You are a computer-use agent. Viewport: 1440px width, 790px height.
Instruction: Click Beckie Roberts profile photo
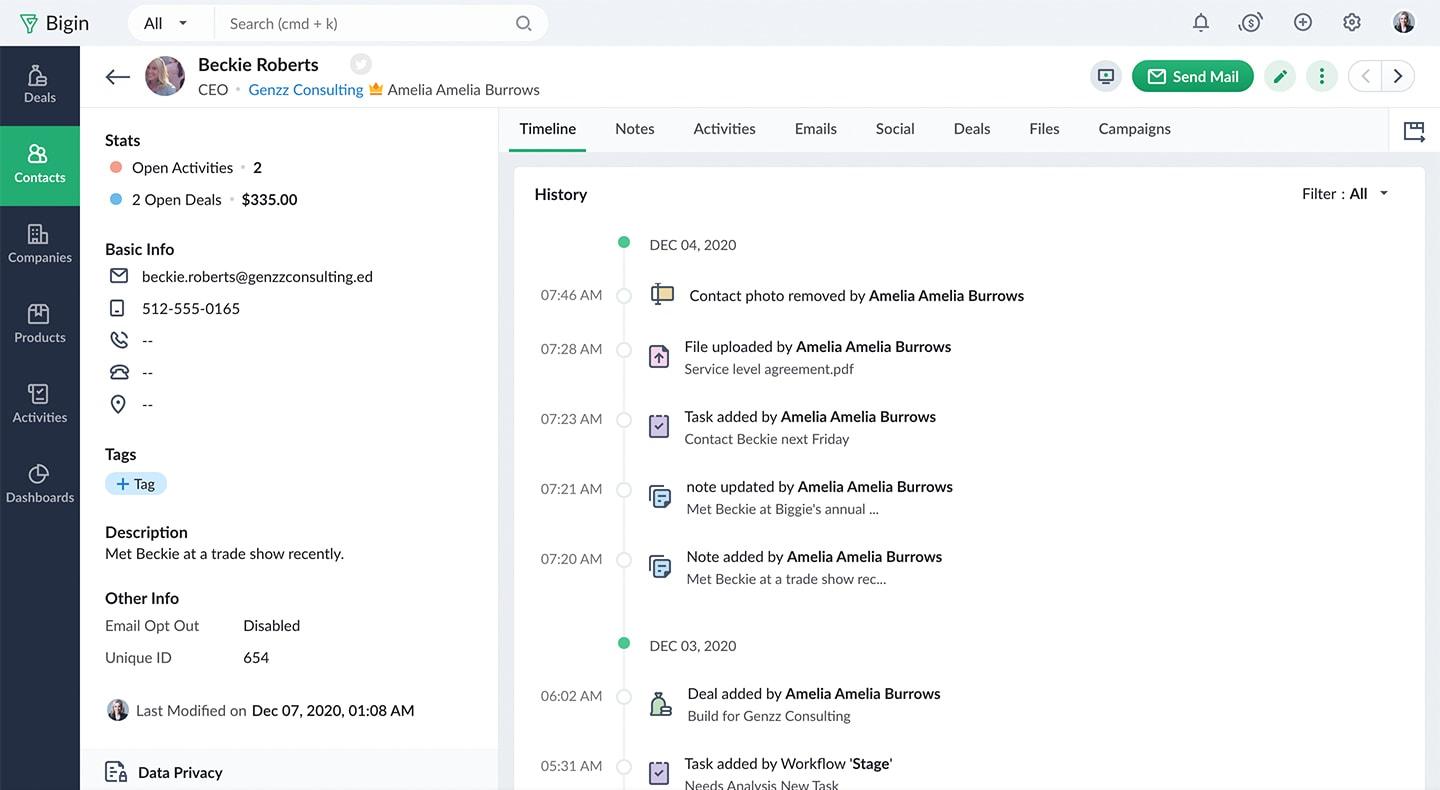pos(165,76)
